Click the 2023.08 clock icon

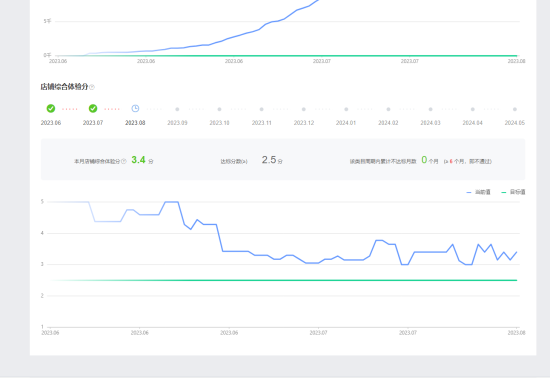coord(135,109)
